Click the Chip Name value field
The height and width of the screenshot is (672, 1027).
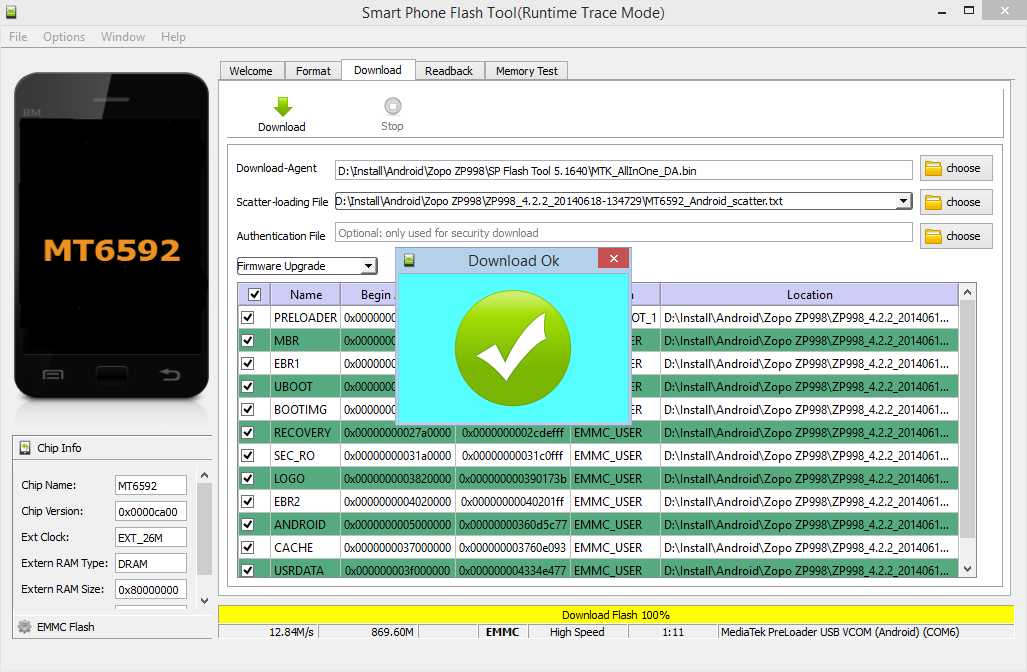pos(151,485)
